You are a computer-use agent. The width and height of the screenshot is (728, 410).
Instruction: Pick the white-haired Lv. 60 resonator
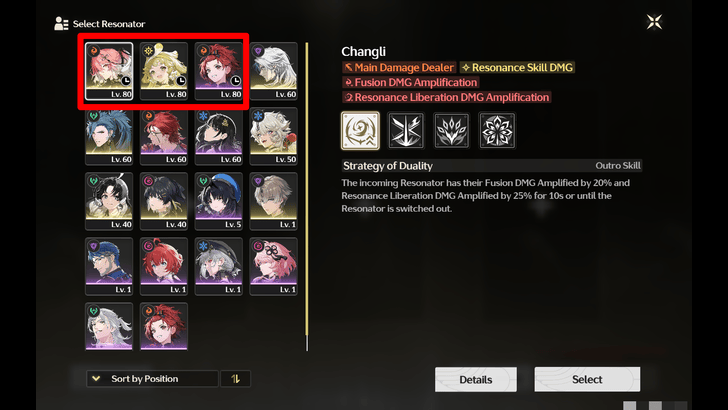(273, 71)
